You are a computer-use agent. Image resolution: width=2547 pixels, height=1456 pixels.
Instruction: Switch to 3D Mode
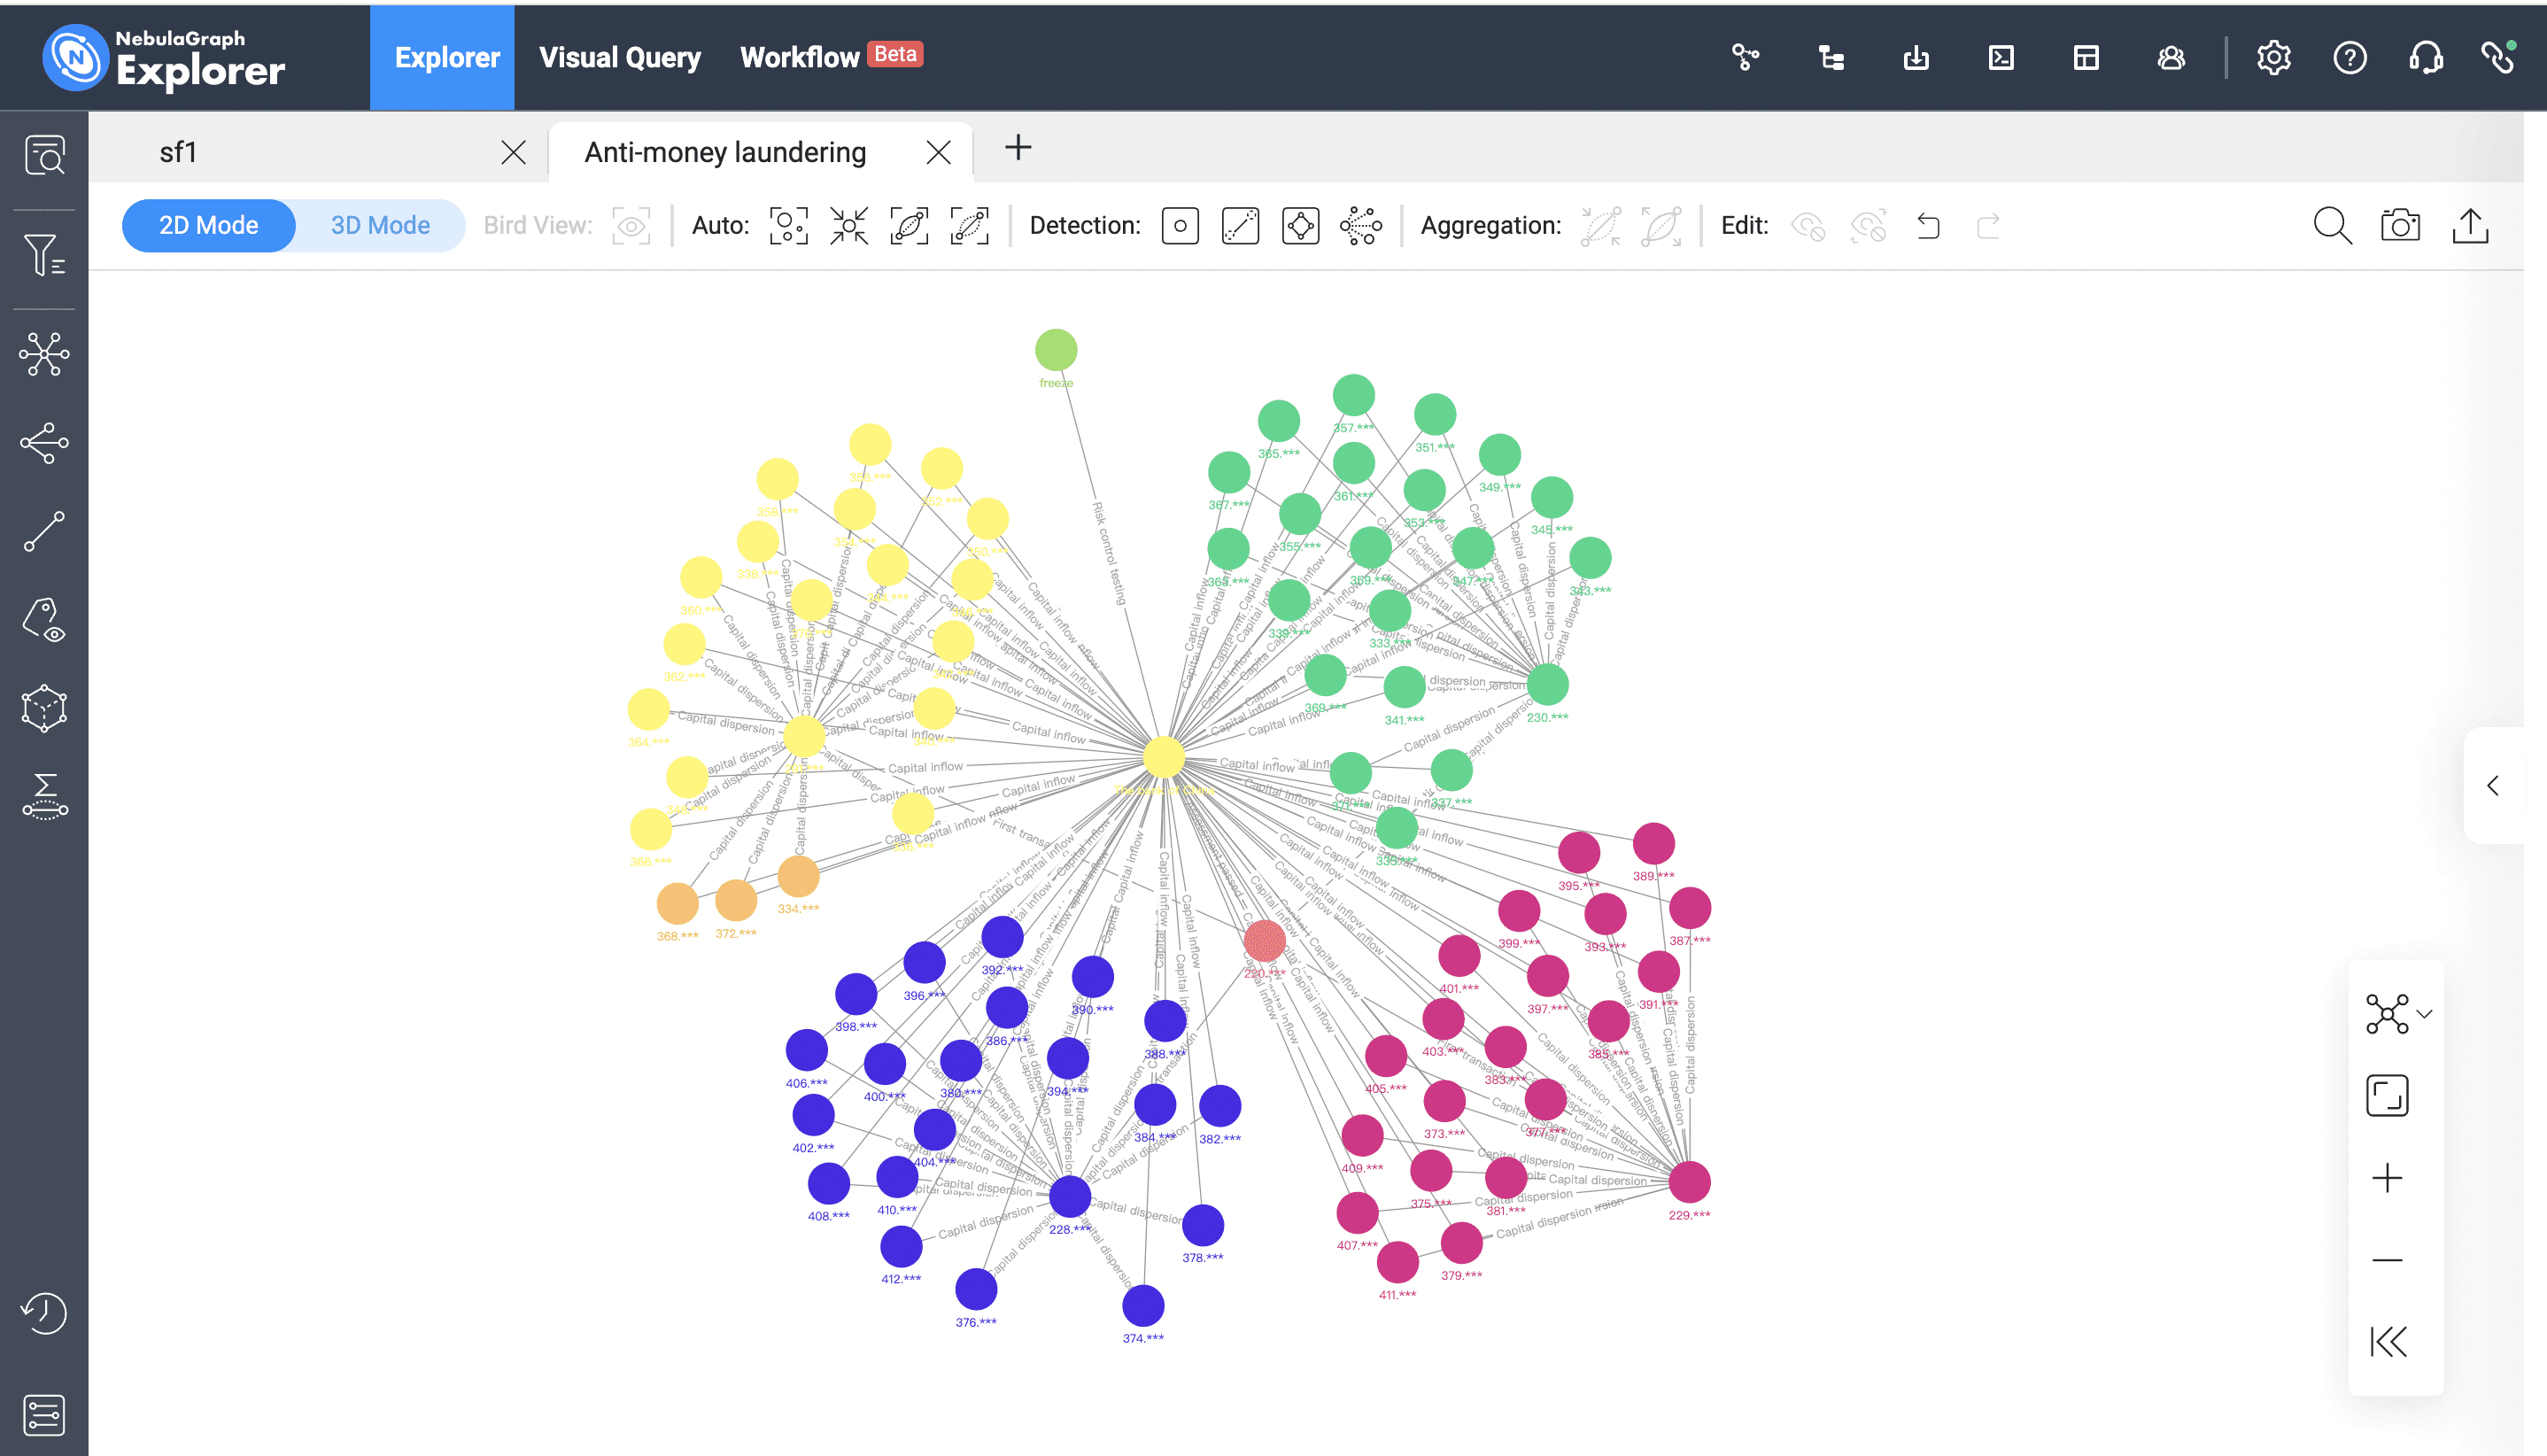tap(379, 225)
